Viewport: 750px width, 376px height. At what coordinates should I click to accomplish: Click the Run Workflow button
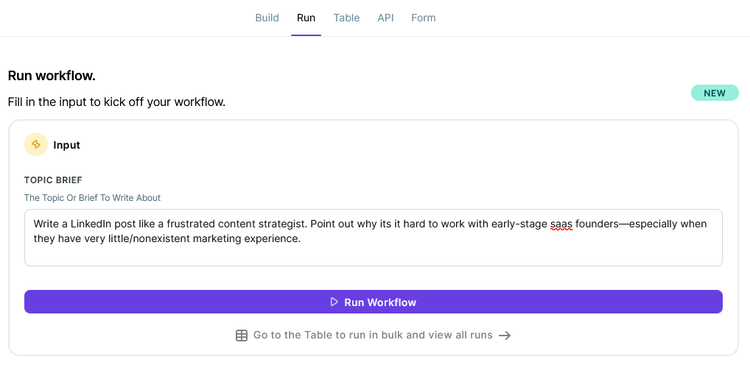click(373, 302)
